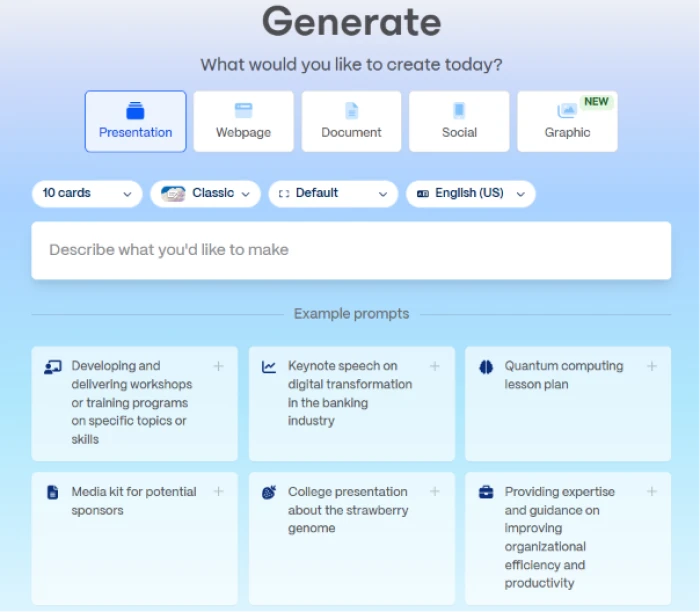
Task: Click the Webpage browser icon
Action: pos(243,110)
